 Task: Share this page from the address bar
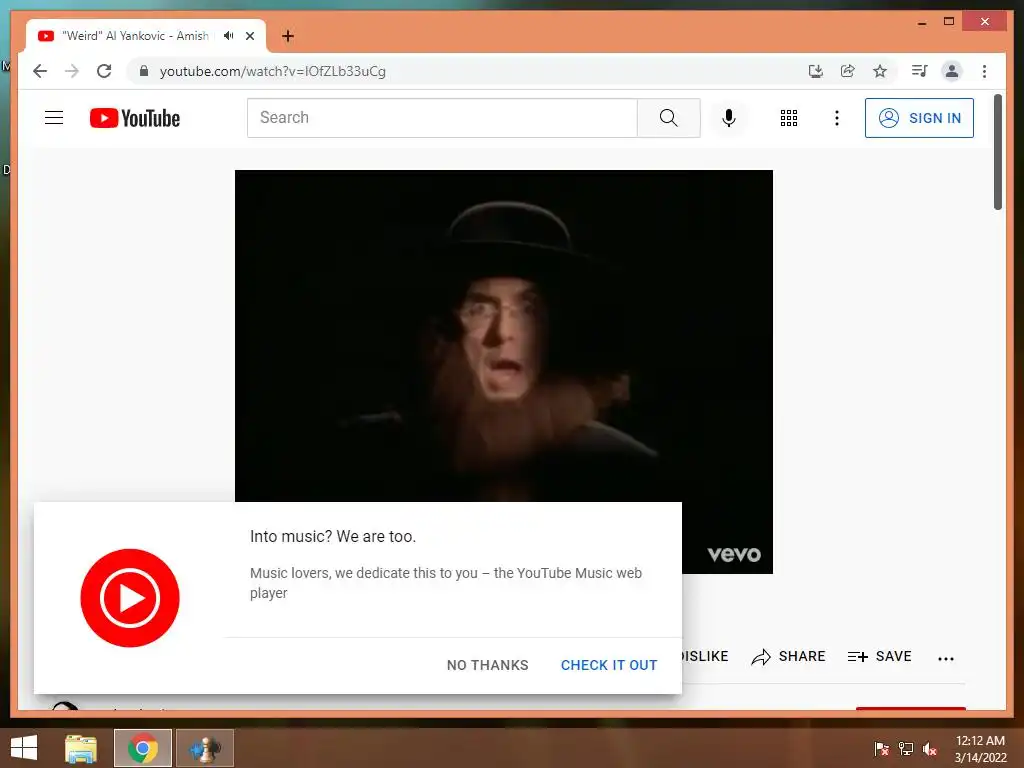[848, 71]
